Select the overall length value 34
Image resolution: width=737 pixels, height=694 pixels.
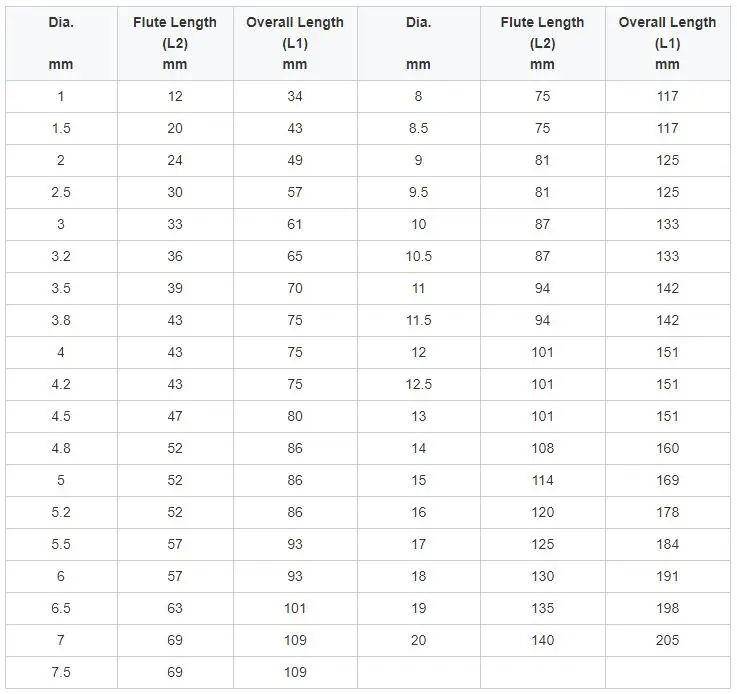coord(295,96)
